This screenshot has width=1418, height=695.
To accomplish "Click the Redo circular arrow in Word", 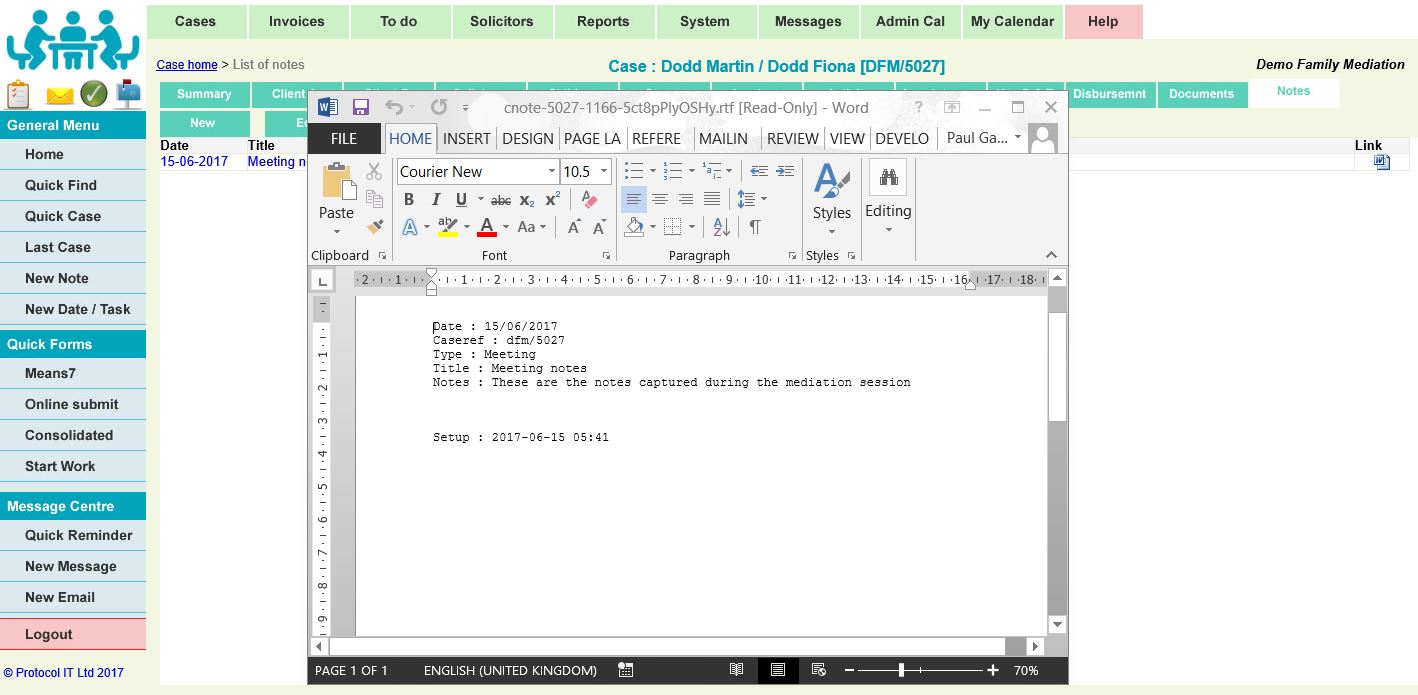I will click(439, 107).
